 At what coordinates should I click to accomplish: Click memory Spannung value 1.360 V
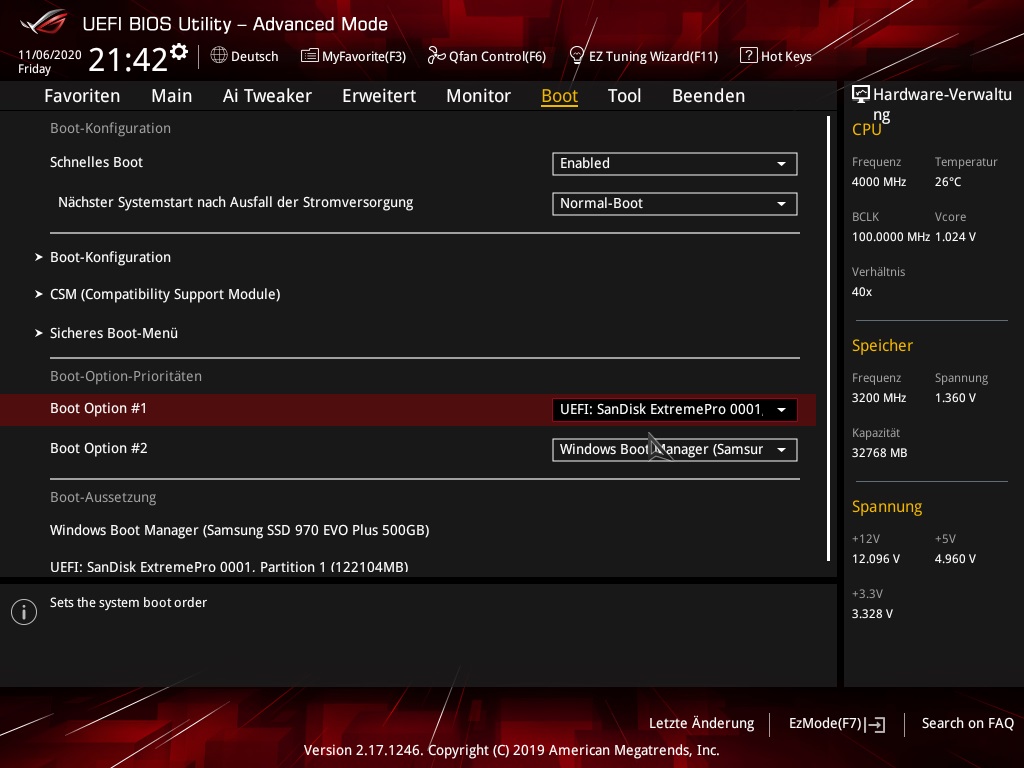(955, 398)
